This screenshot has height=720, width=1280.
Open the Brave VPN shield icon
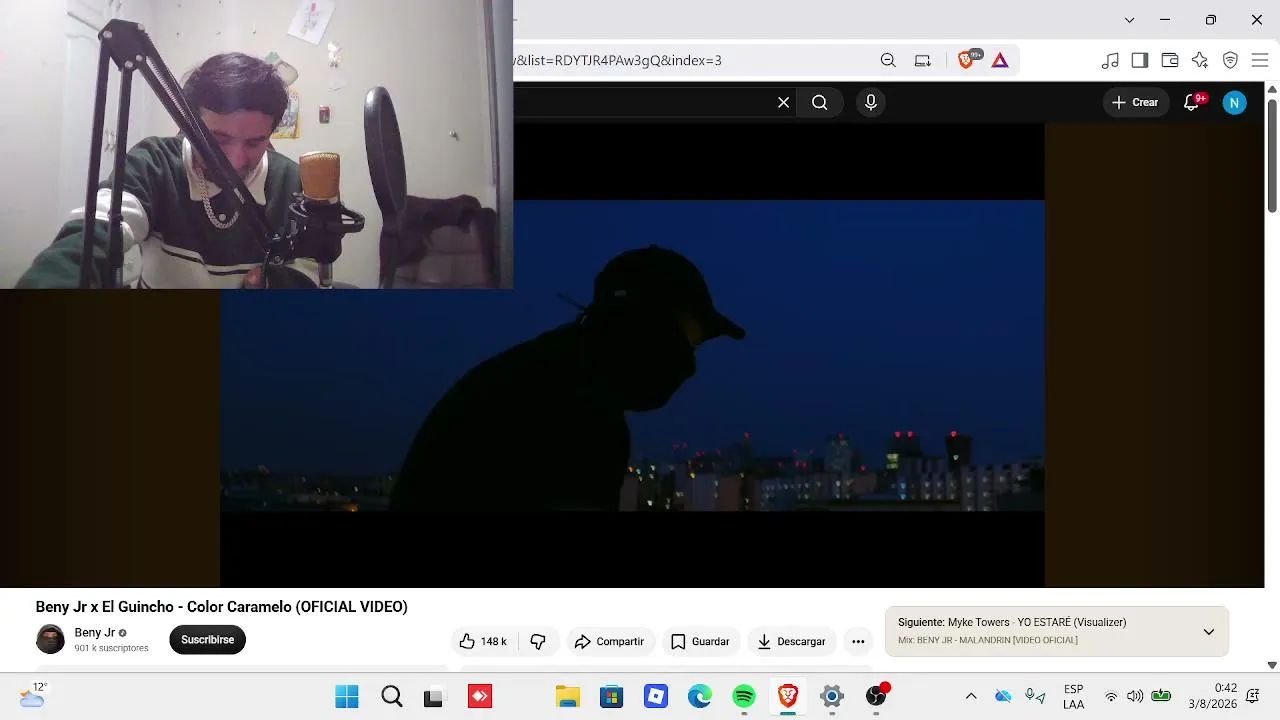1231,60
